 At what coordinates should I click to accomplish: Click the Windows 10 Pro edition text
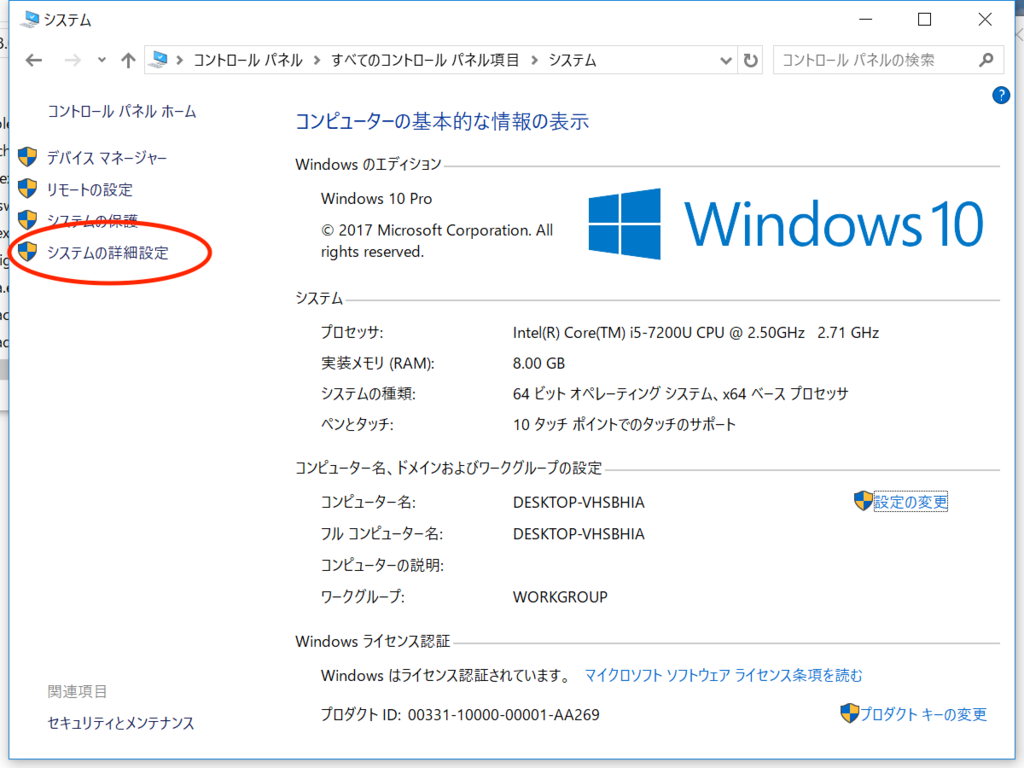pos(376,199)
